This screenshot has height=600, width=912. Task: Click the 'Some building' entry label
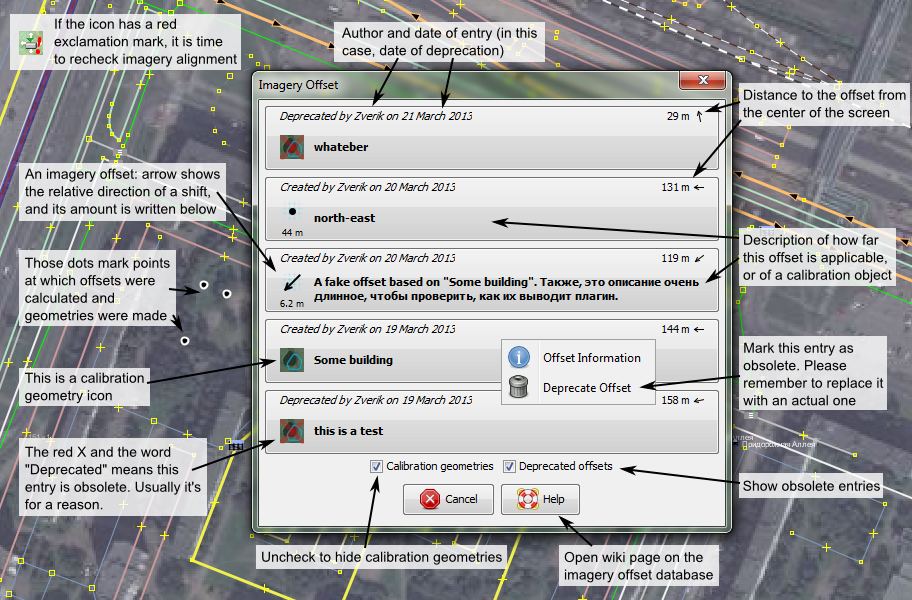click(x=353, y=360)
